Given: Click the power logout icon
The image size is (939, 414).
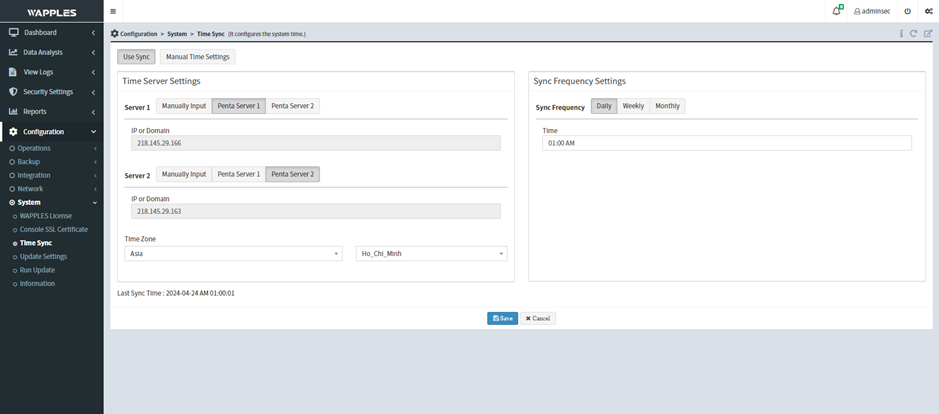Looking at the screenshot, I should [907, 11].
